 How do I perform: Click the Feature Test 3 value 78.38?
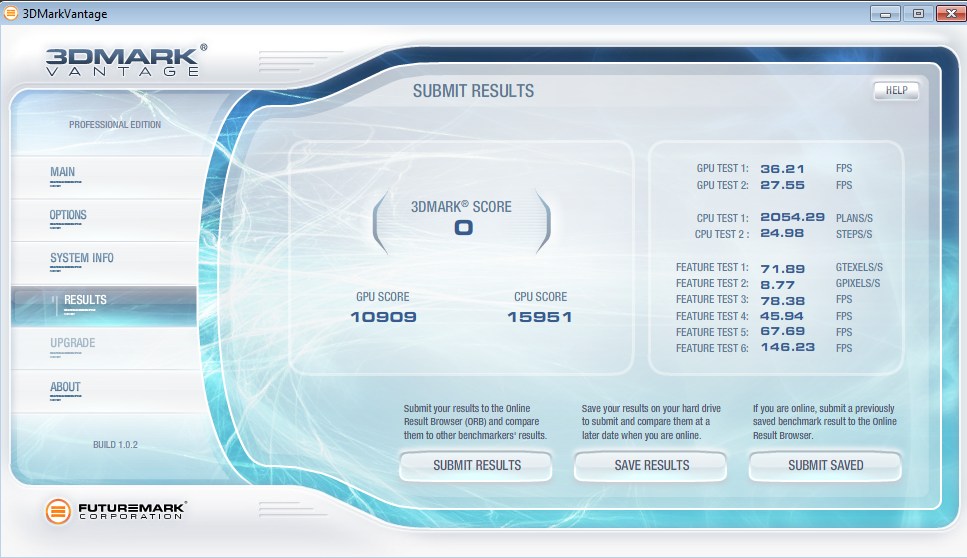pyautogui.click(x=782, y=301)
